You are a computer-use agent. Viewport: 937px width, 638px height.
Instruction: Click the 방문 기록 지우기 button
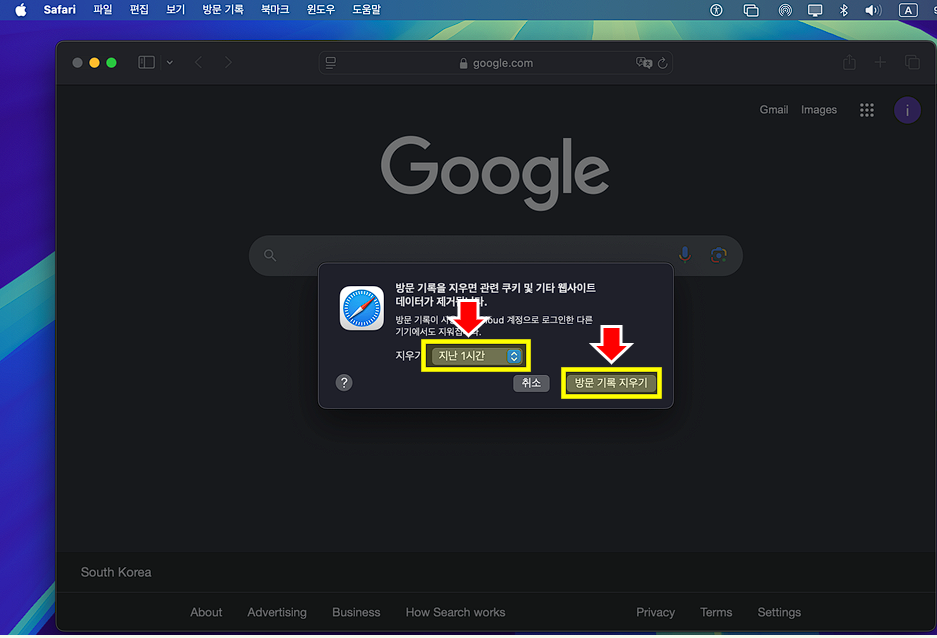pos(611,383)
